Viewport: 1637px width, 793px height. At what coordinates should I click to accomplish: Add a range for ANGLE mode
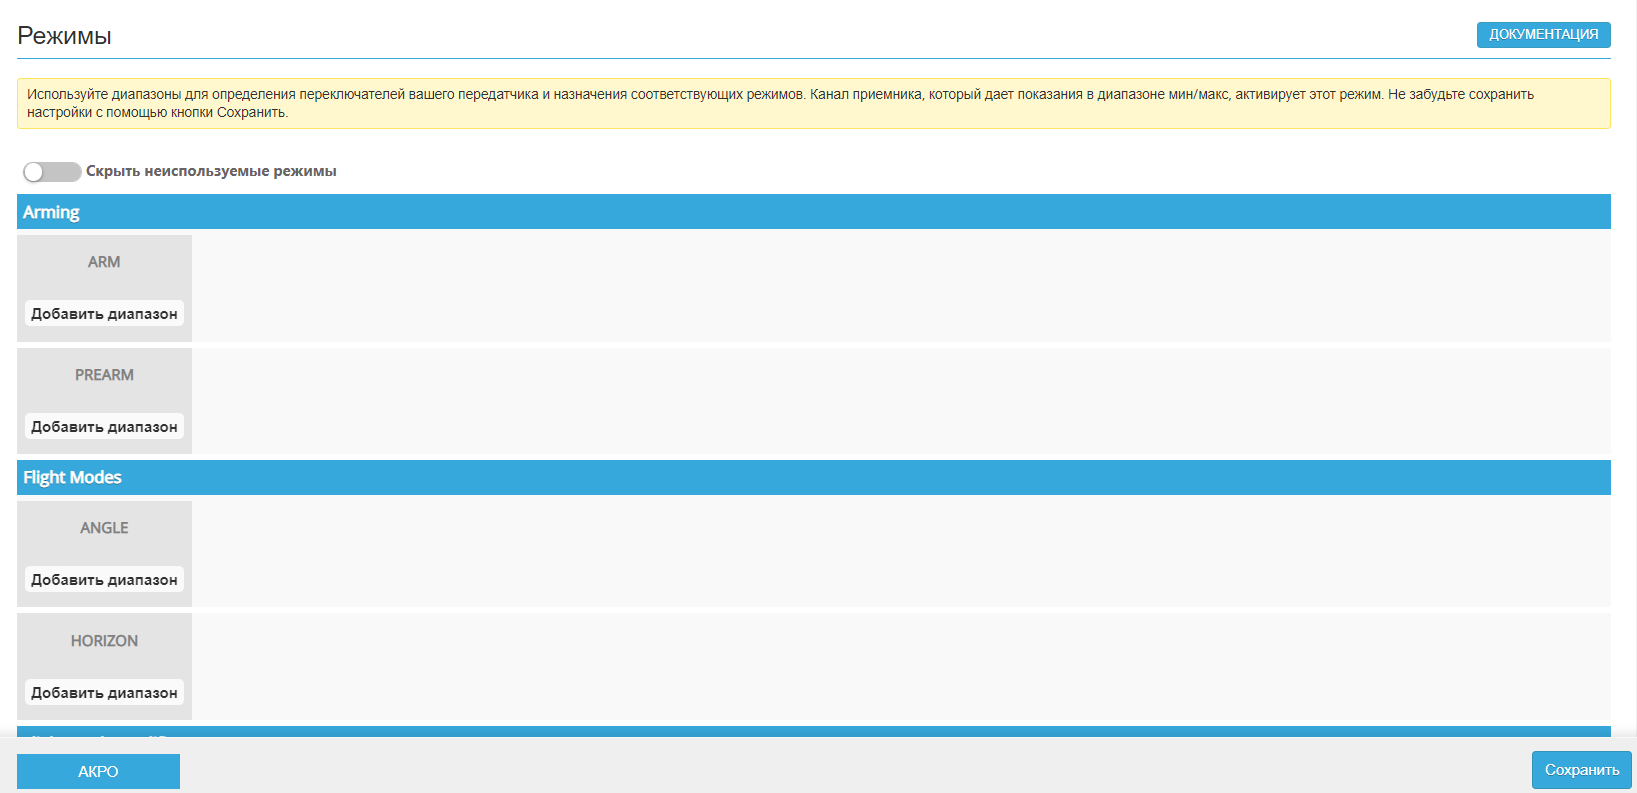(104, 580)
